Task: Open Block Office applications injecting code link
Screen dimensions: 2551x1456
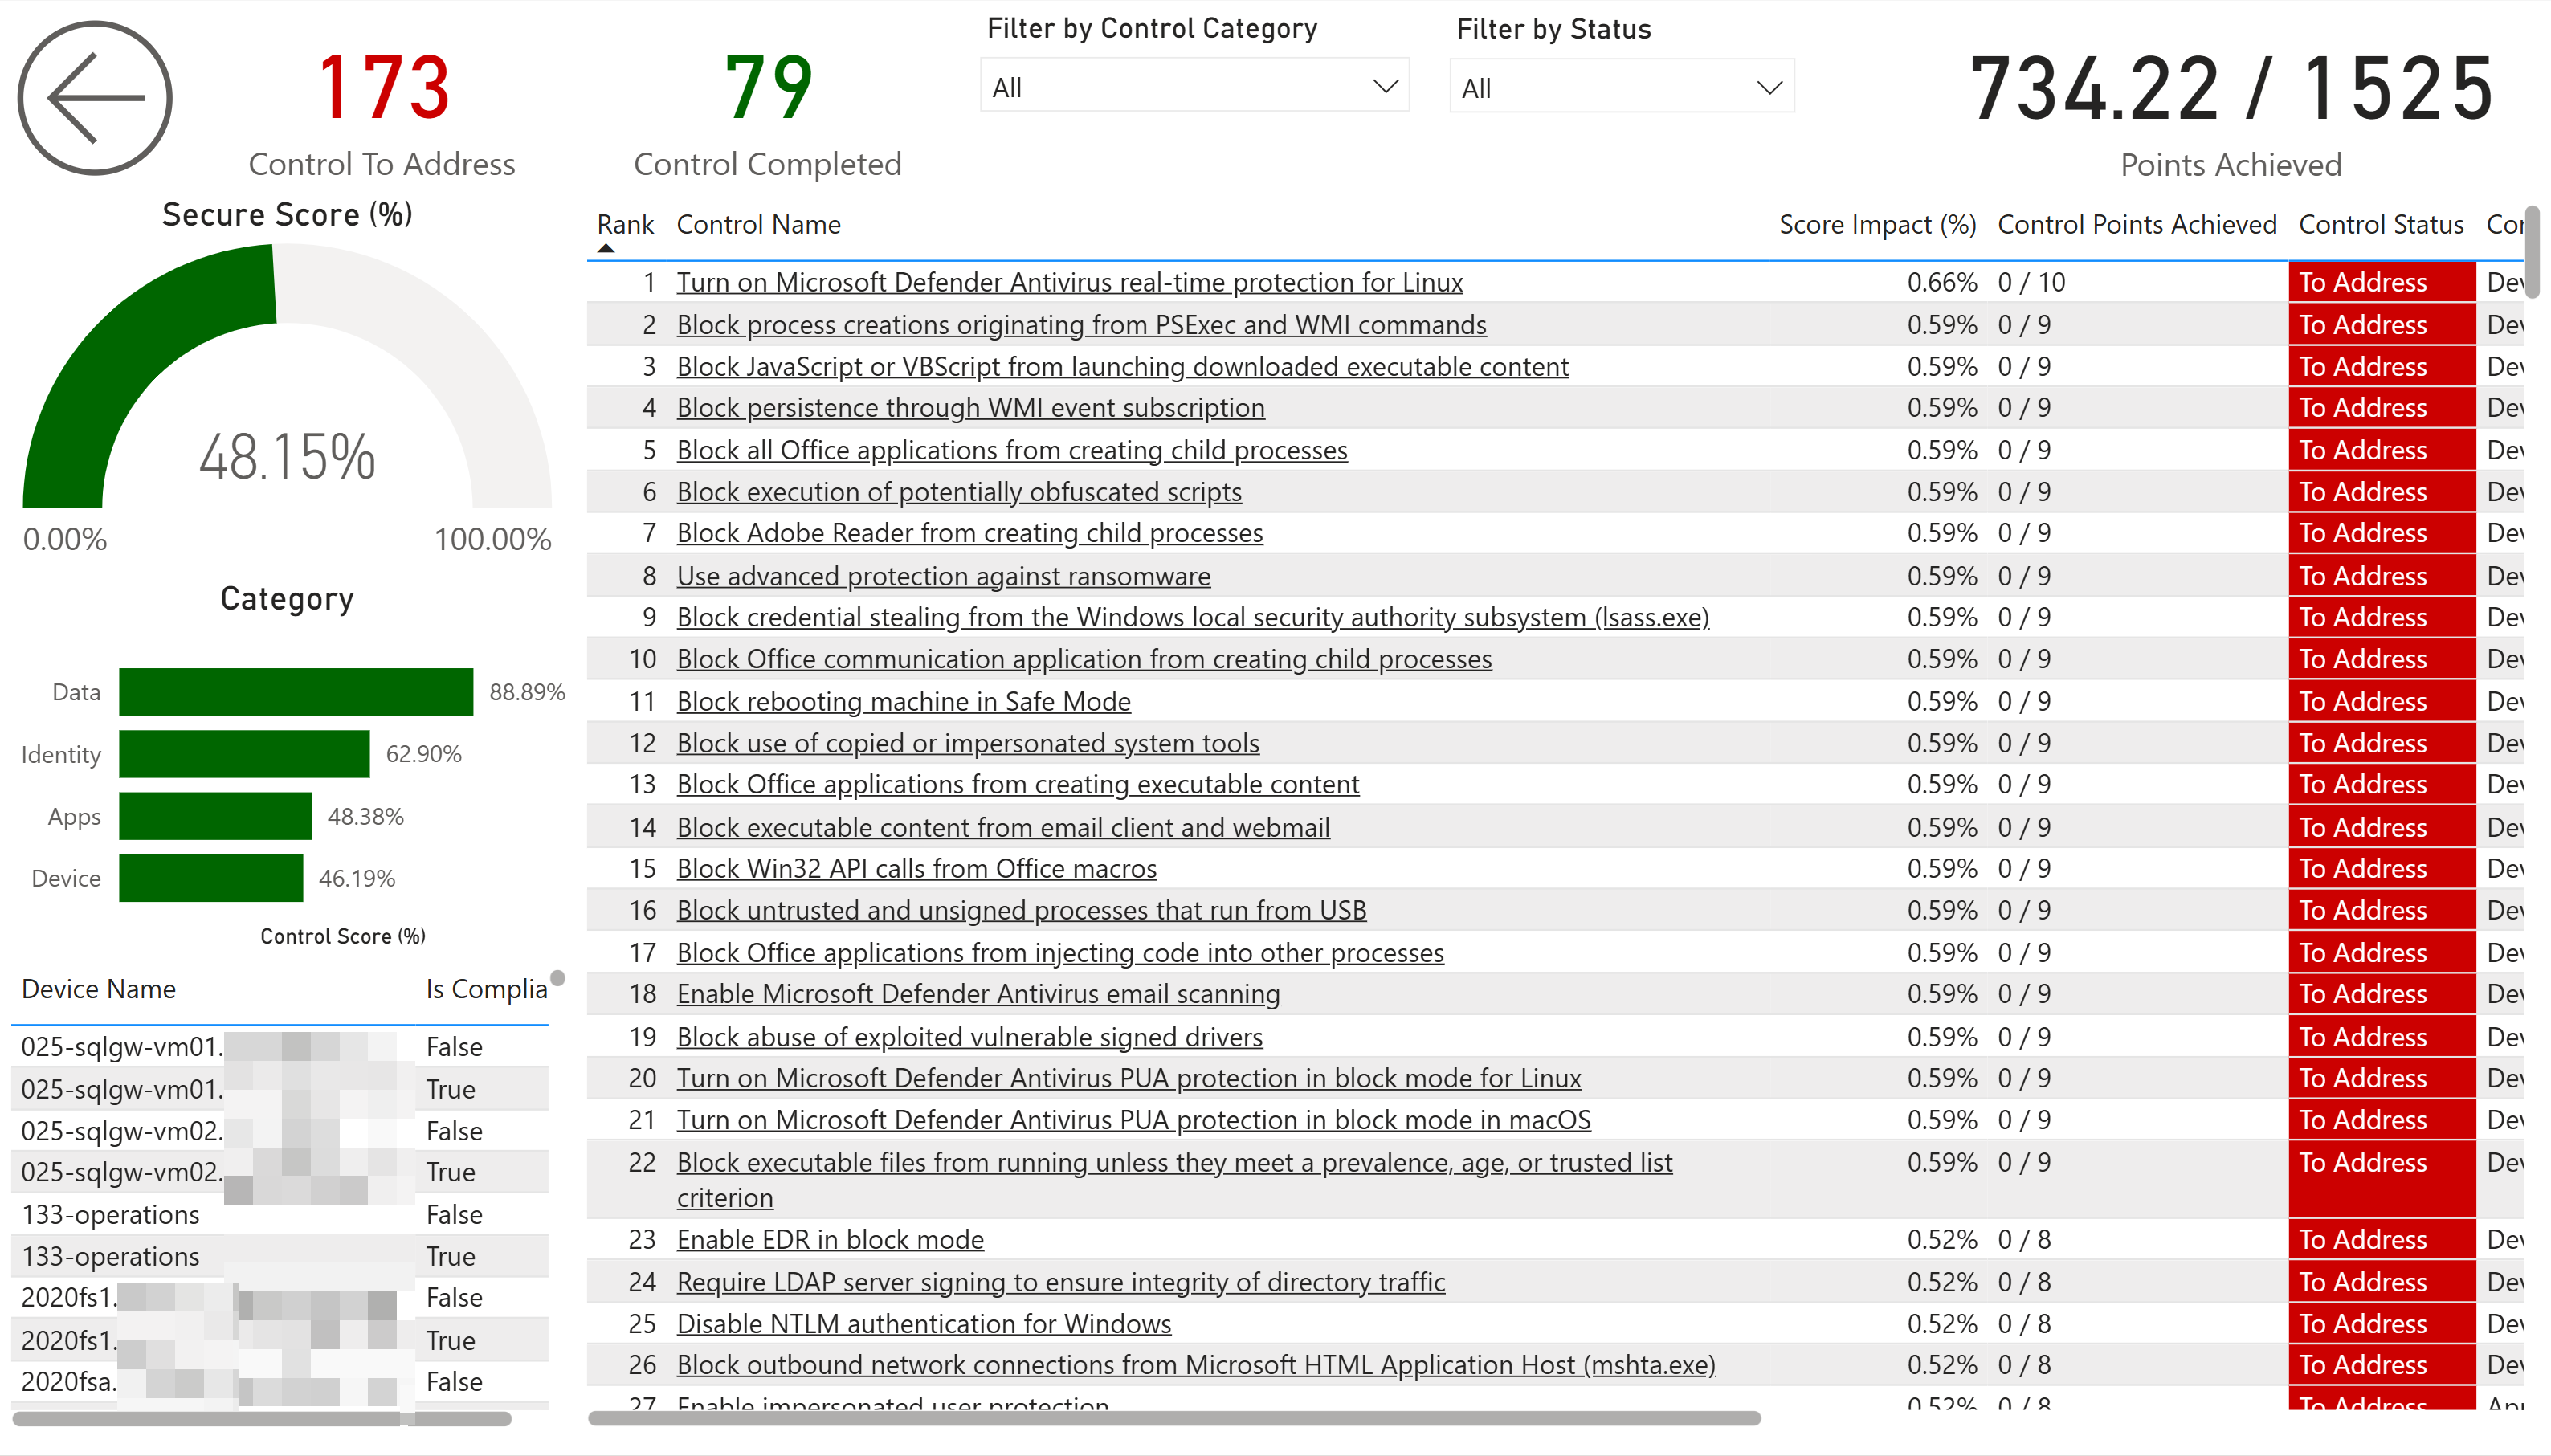Action: [1060, 953]
